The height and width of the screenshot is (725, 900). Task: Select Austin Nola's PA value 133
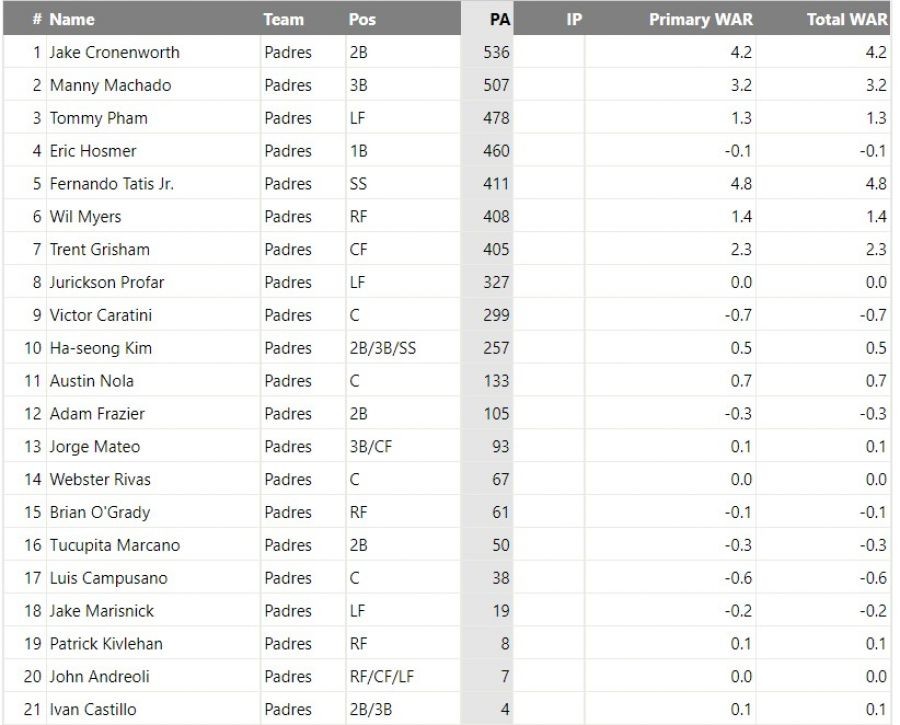coord(496,381)
